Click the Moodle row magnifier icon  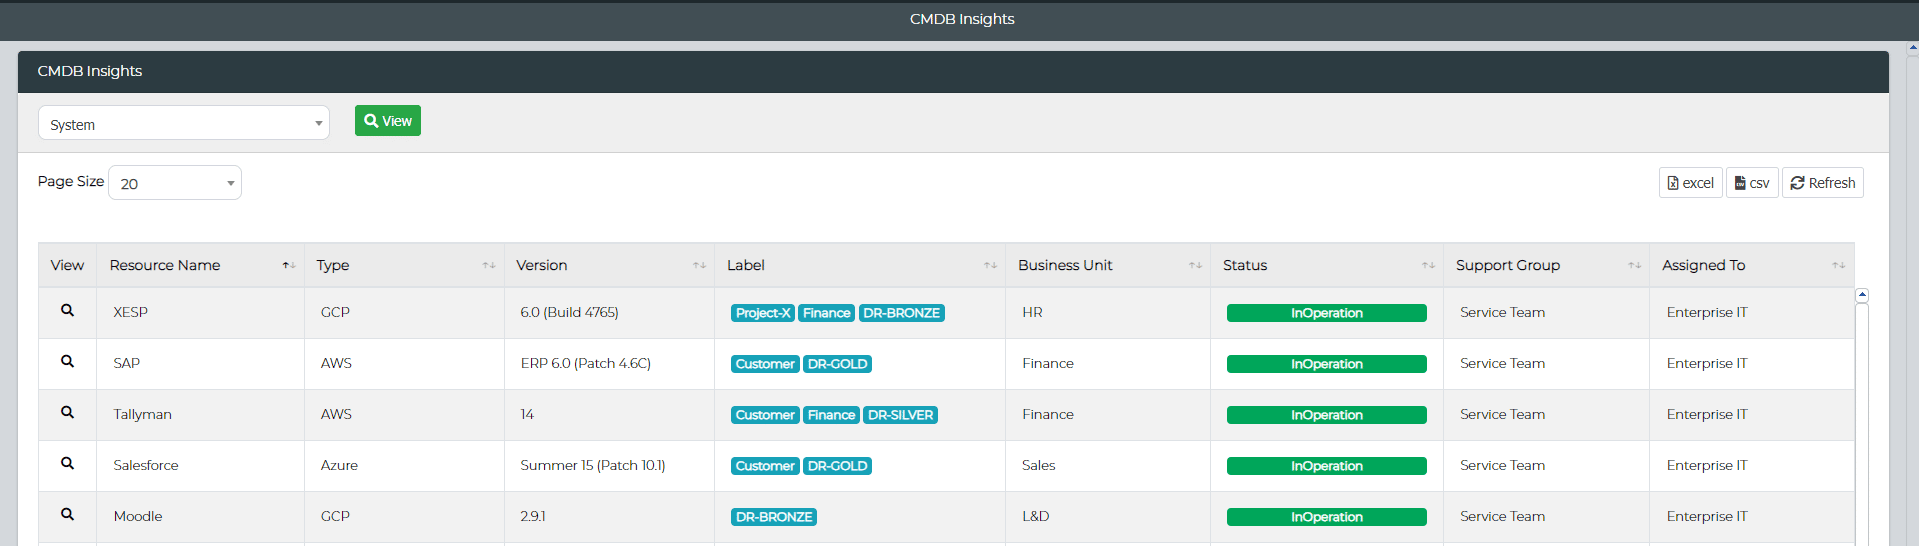tap(67, 515)
